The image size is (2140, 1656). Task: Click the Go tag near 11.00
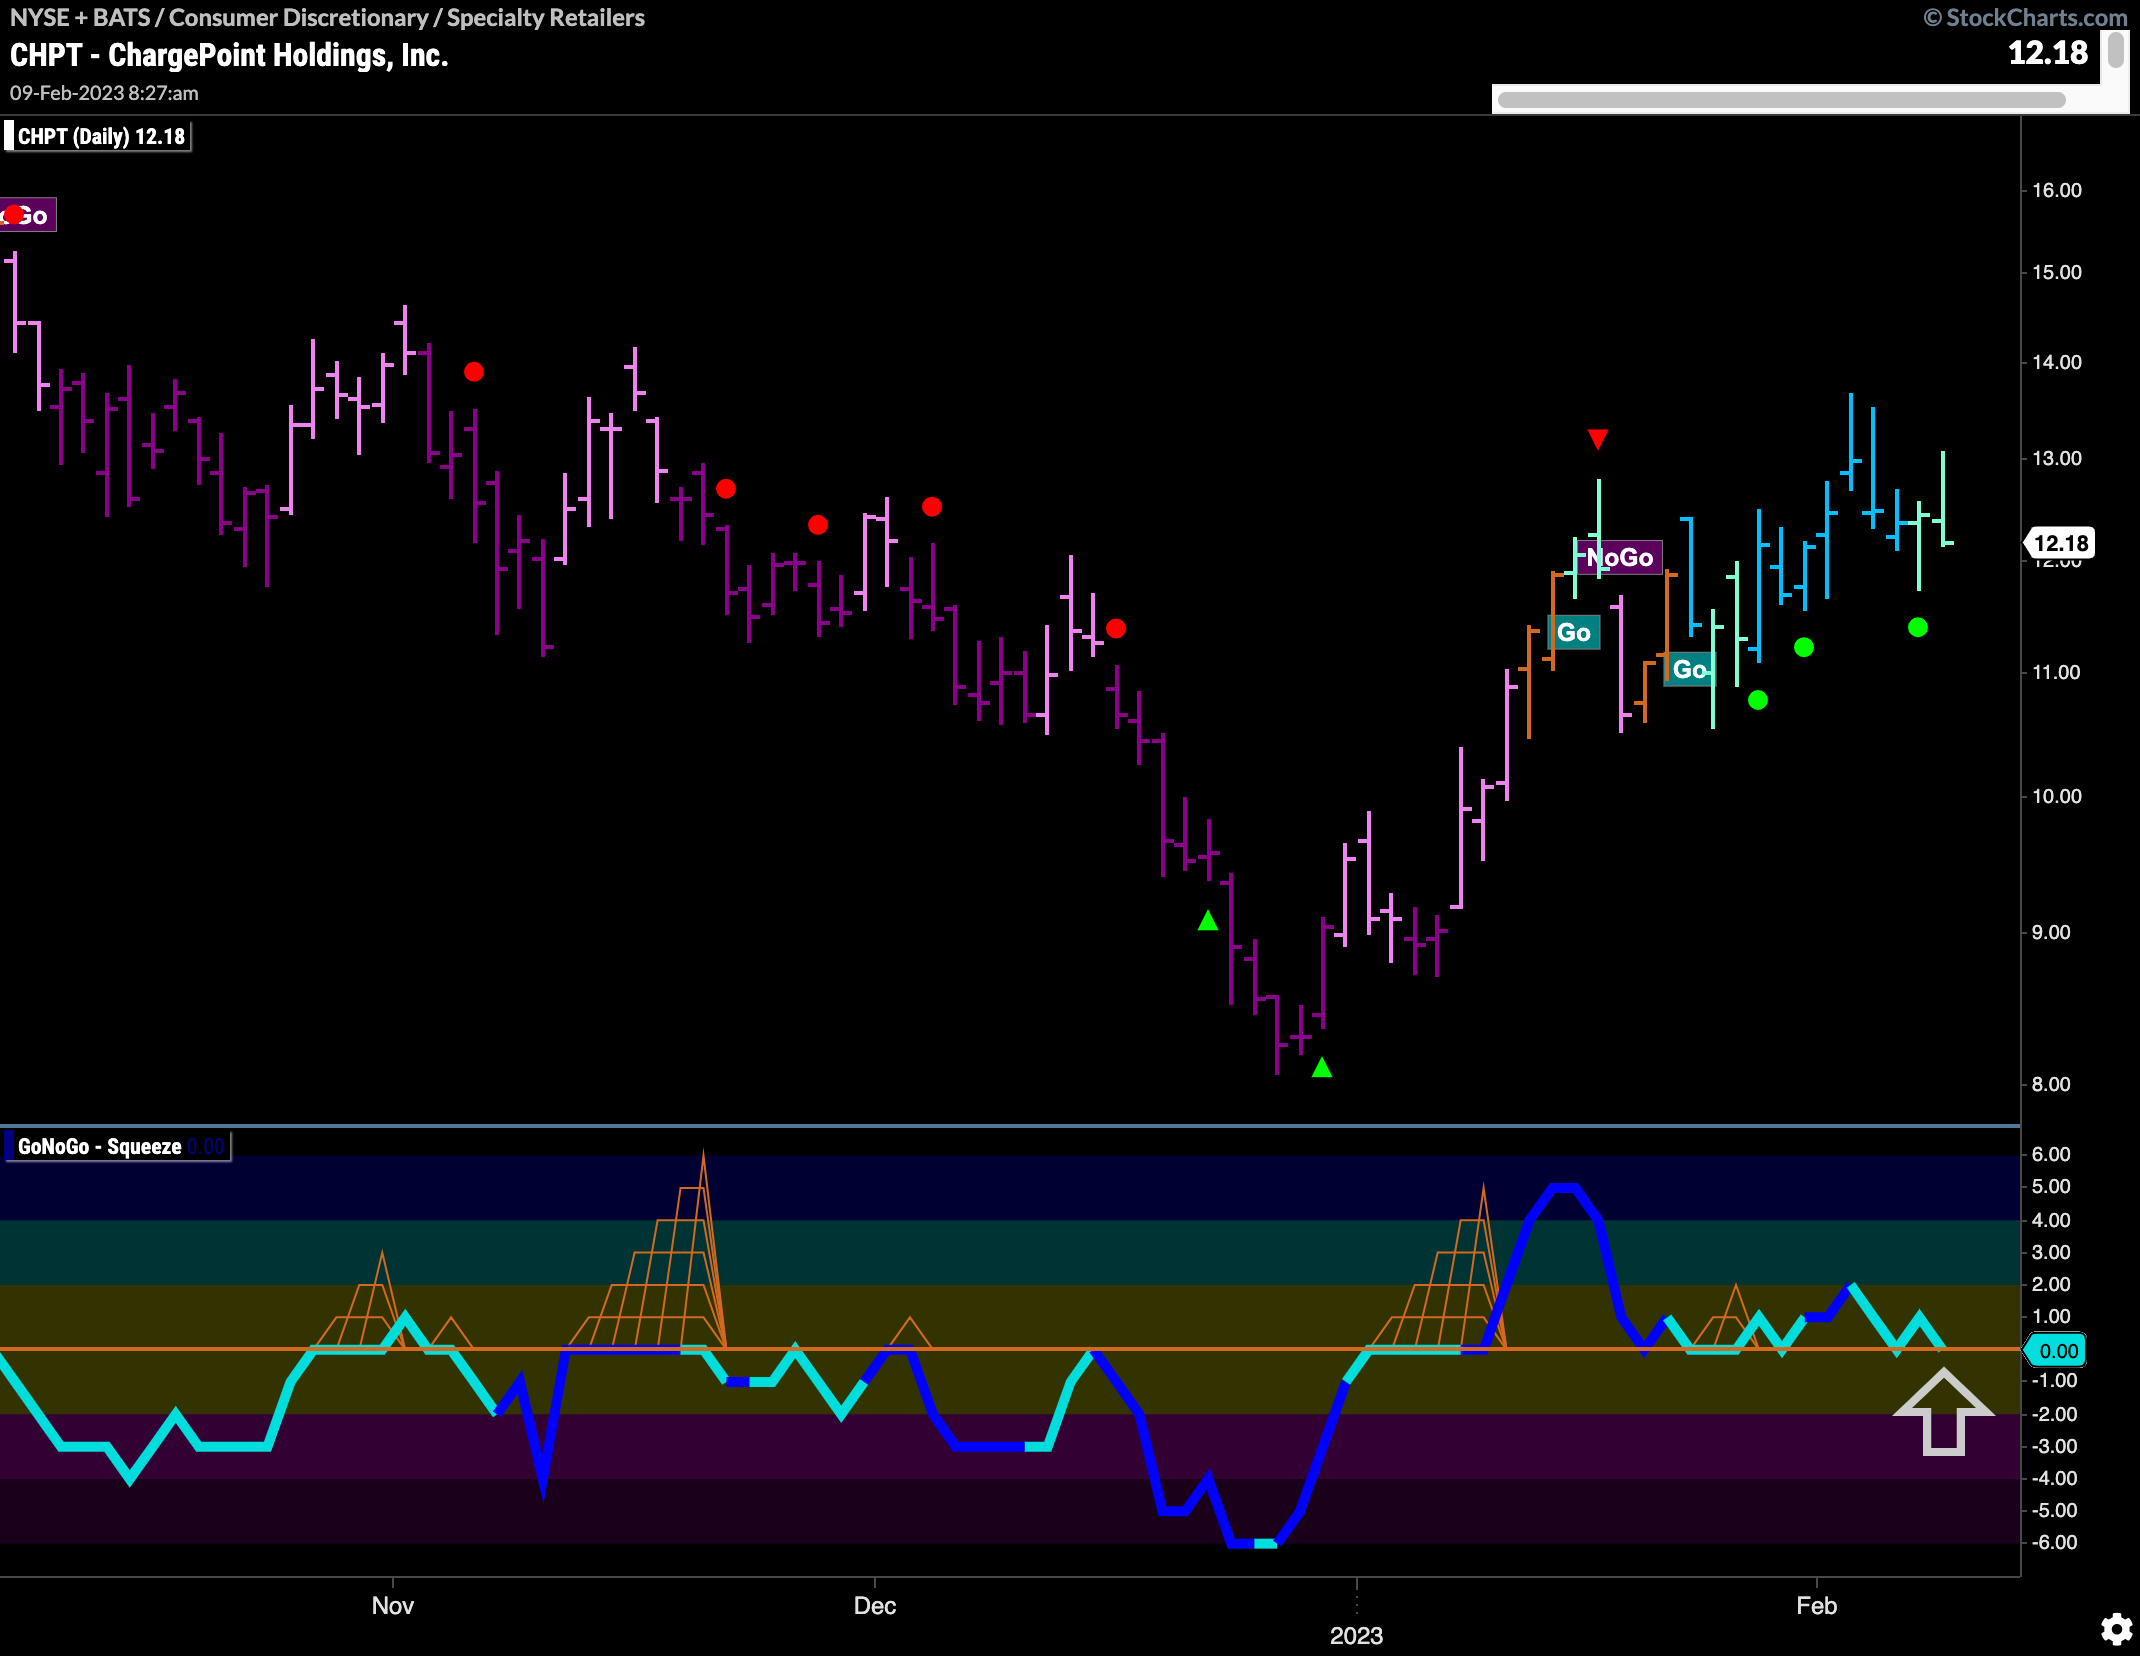coord(1689,669)
